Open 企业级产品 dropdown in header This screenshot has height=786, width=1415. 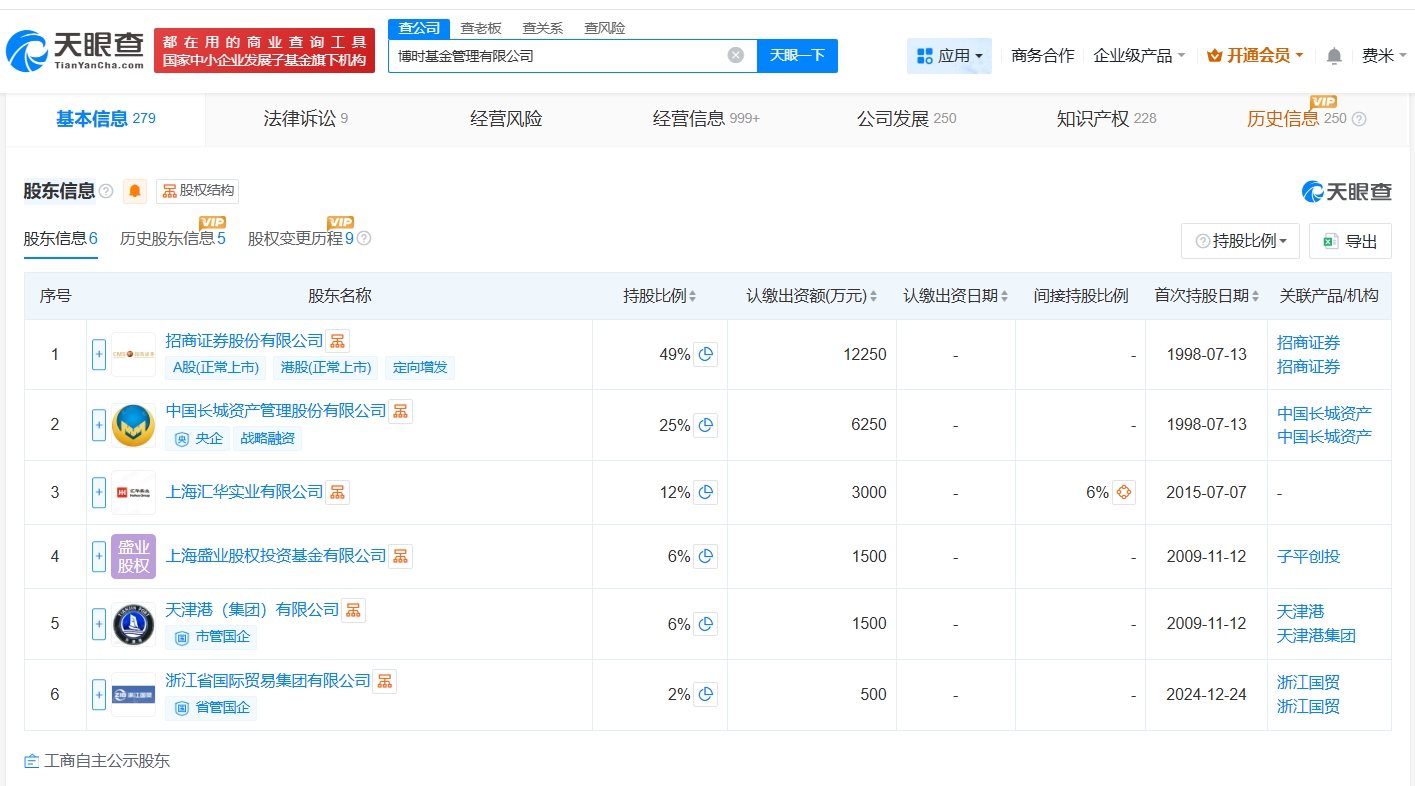[1139, 56]
